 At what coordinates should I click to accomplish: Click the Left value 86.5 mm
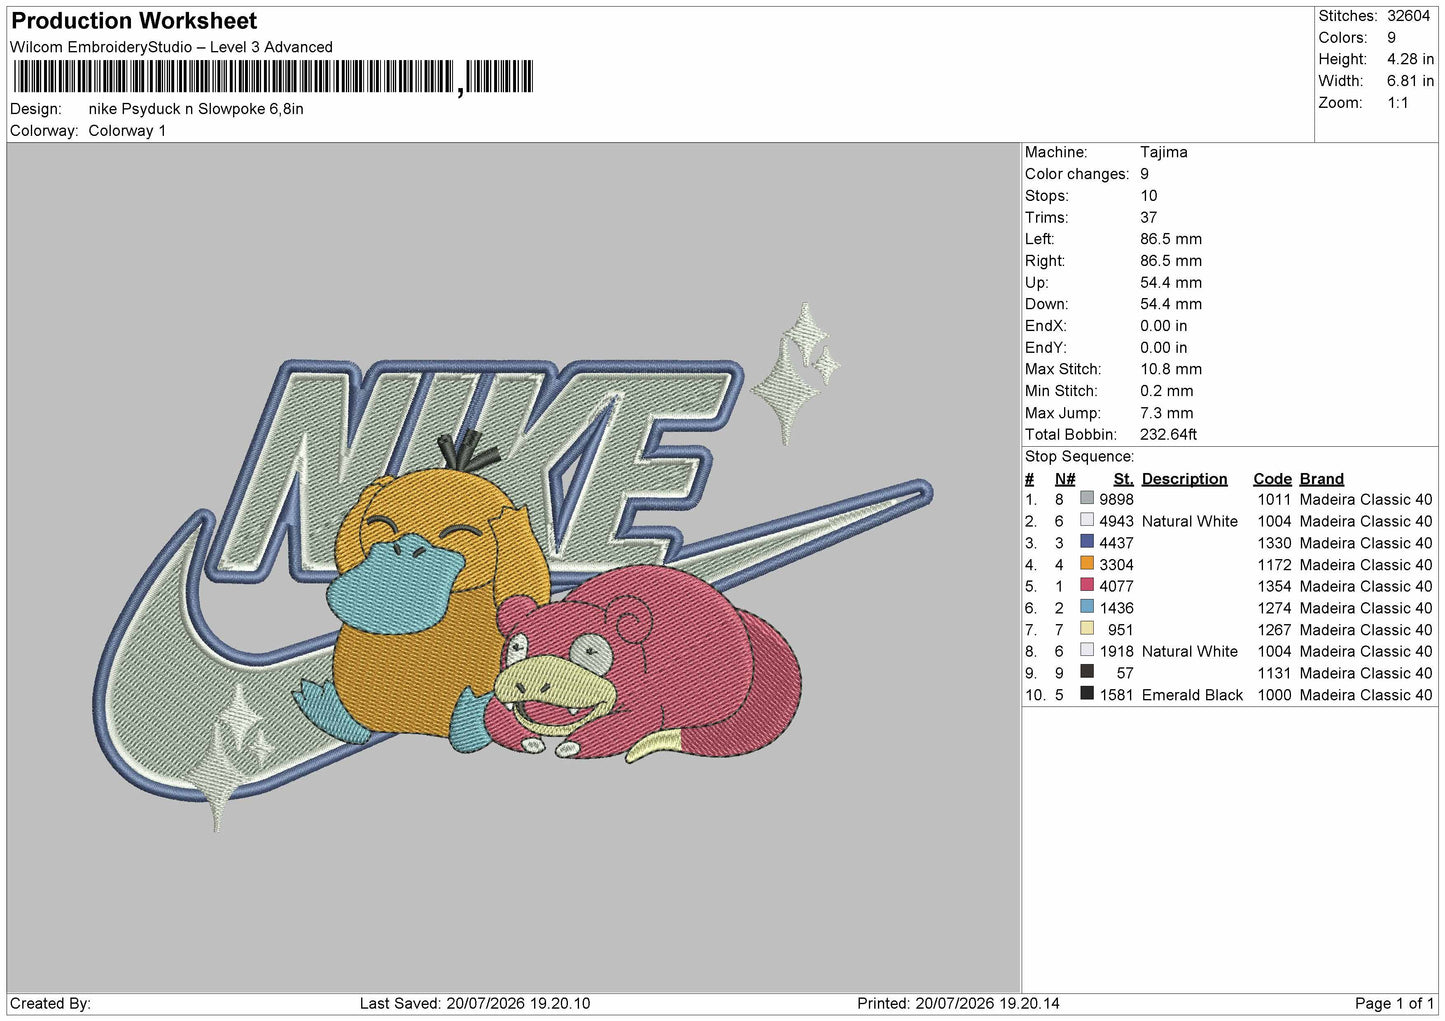[1171, 239]
